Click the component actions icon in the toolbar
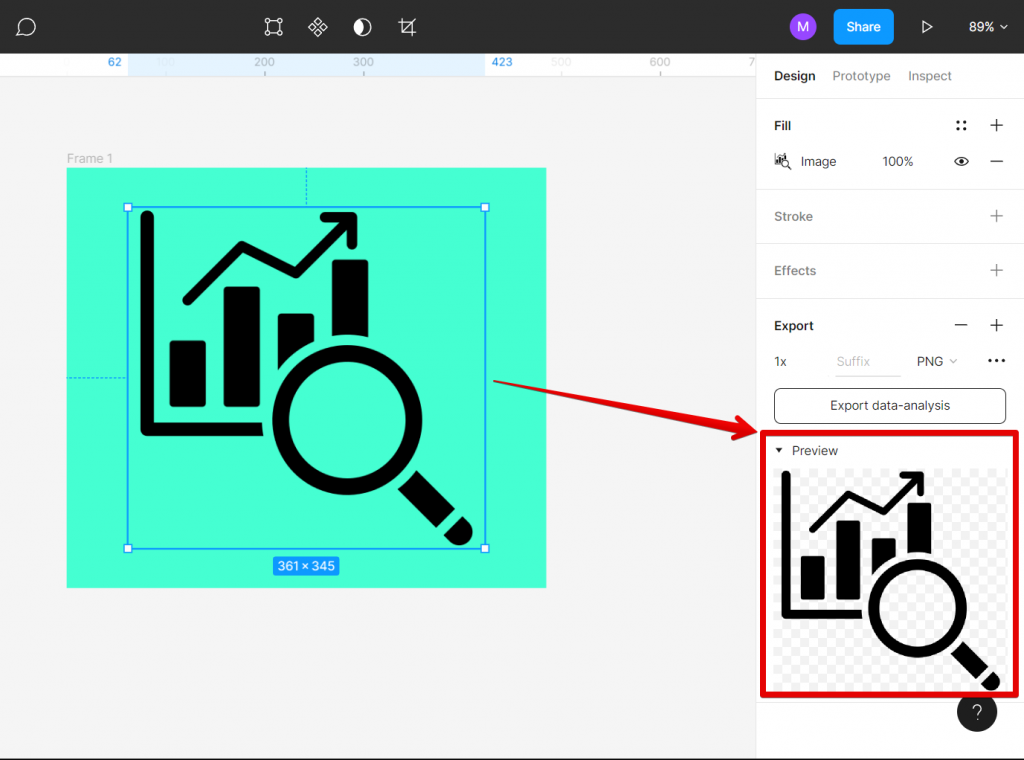Viewport: 1024px width, 760px height. click(317, 27)
